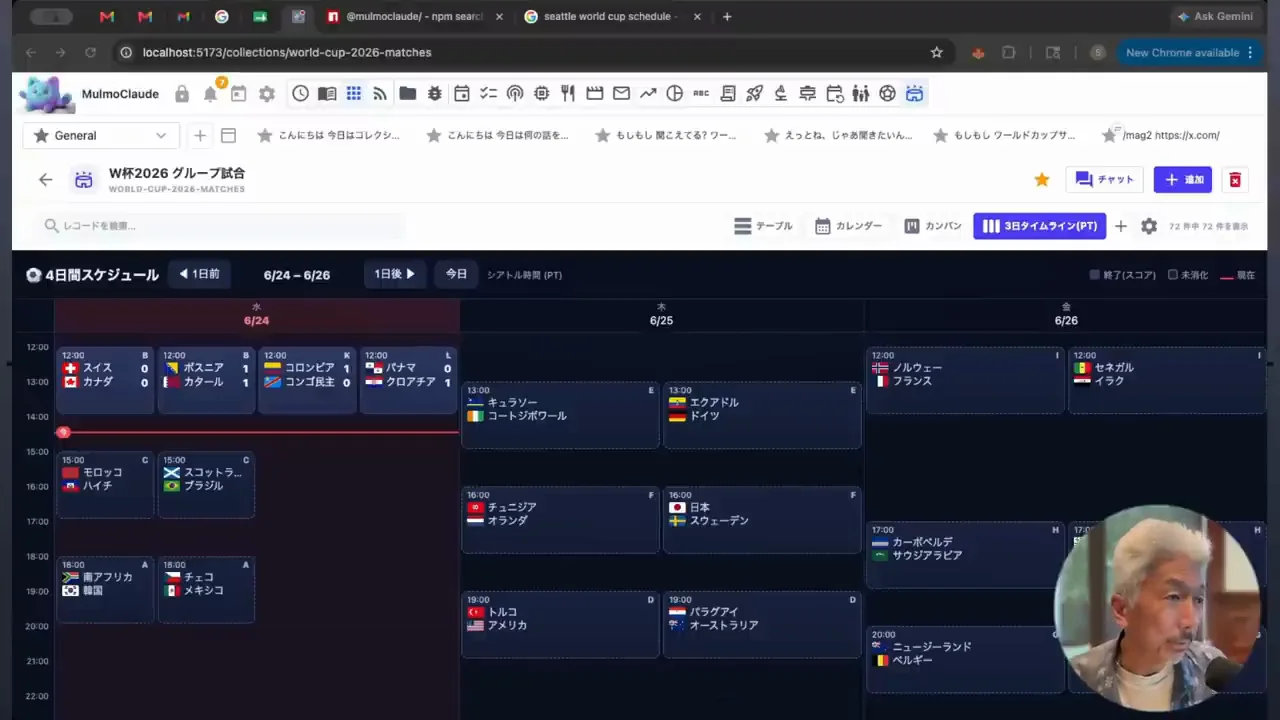The width and height of the screenshot is (1280, 720).
Task: Open the fork and knife icon
Action: click(x=568, y=94)
